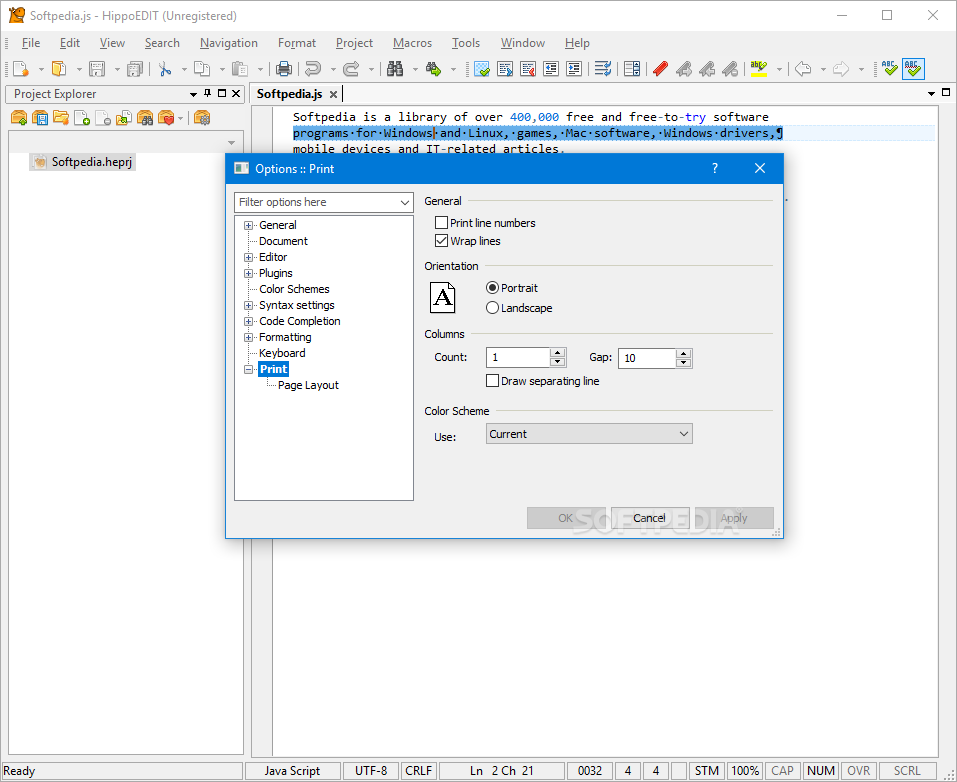Expand the General tree node
Screen dimensions: 957x782
pos(248,225)
